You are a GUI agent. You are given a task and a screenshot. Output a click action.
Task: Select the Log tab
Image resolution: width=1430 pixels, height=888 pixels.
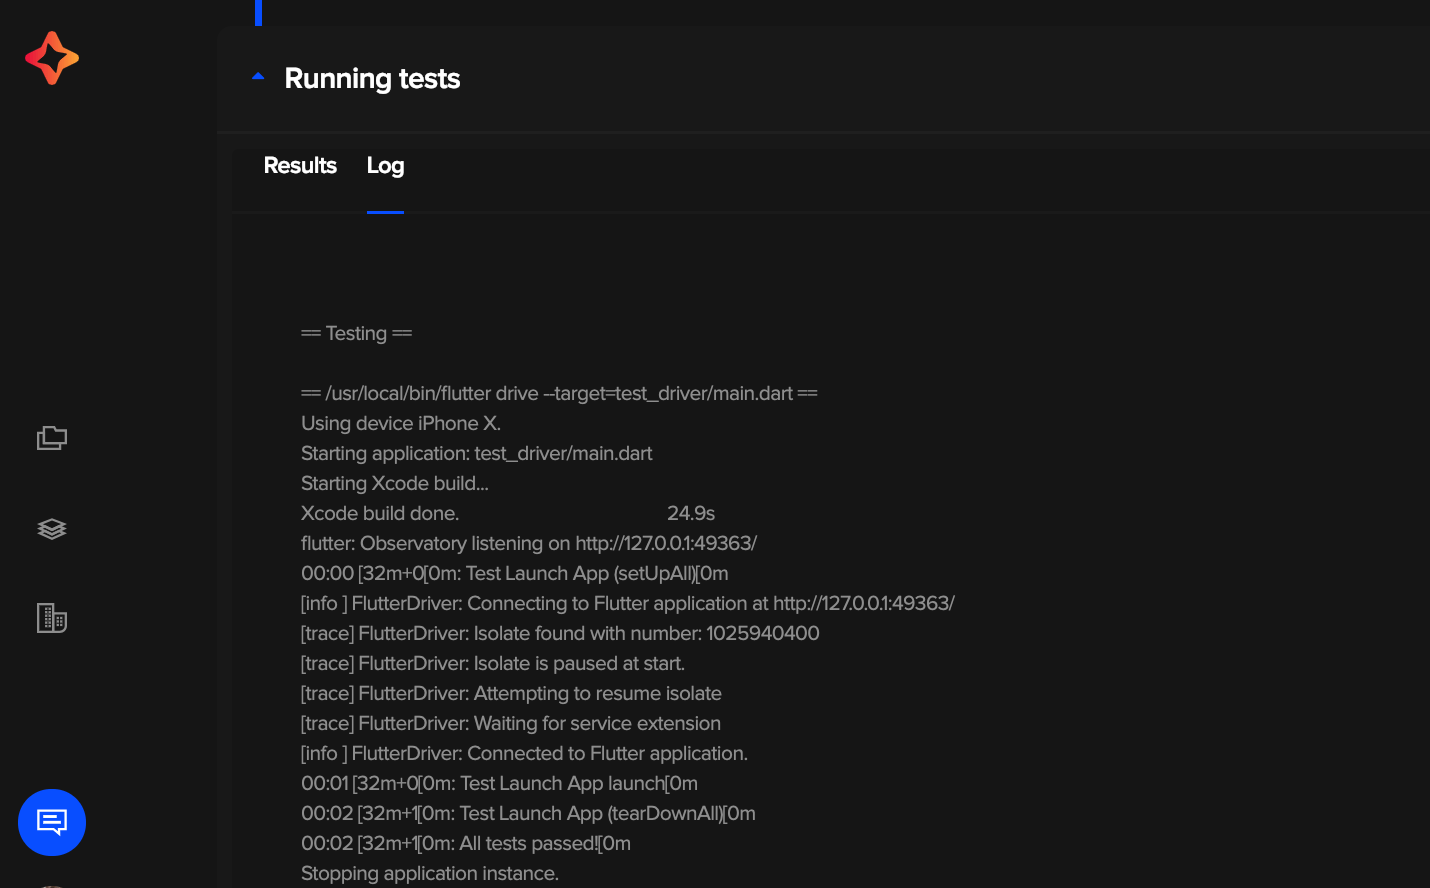coord(385,166)
